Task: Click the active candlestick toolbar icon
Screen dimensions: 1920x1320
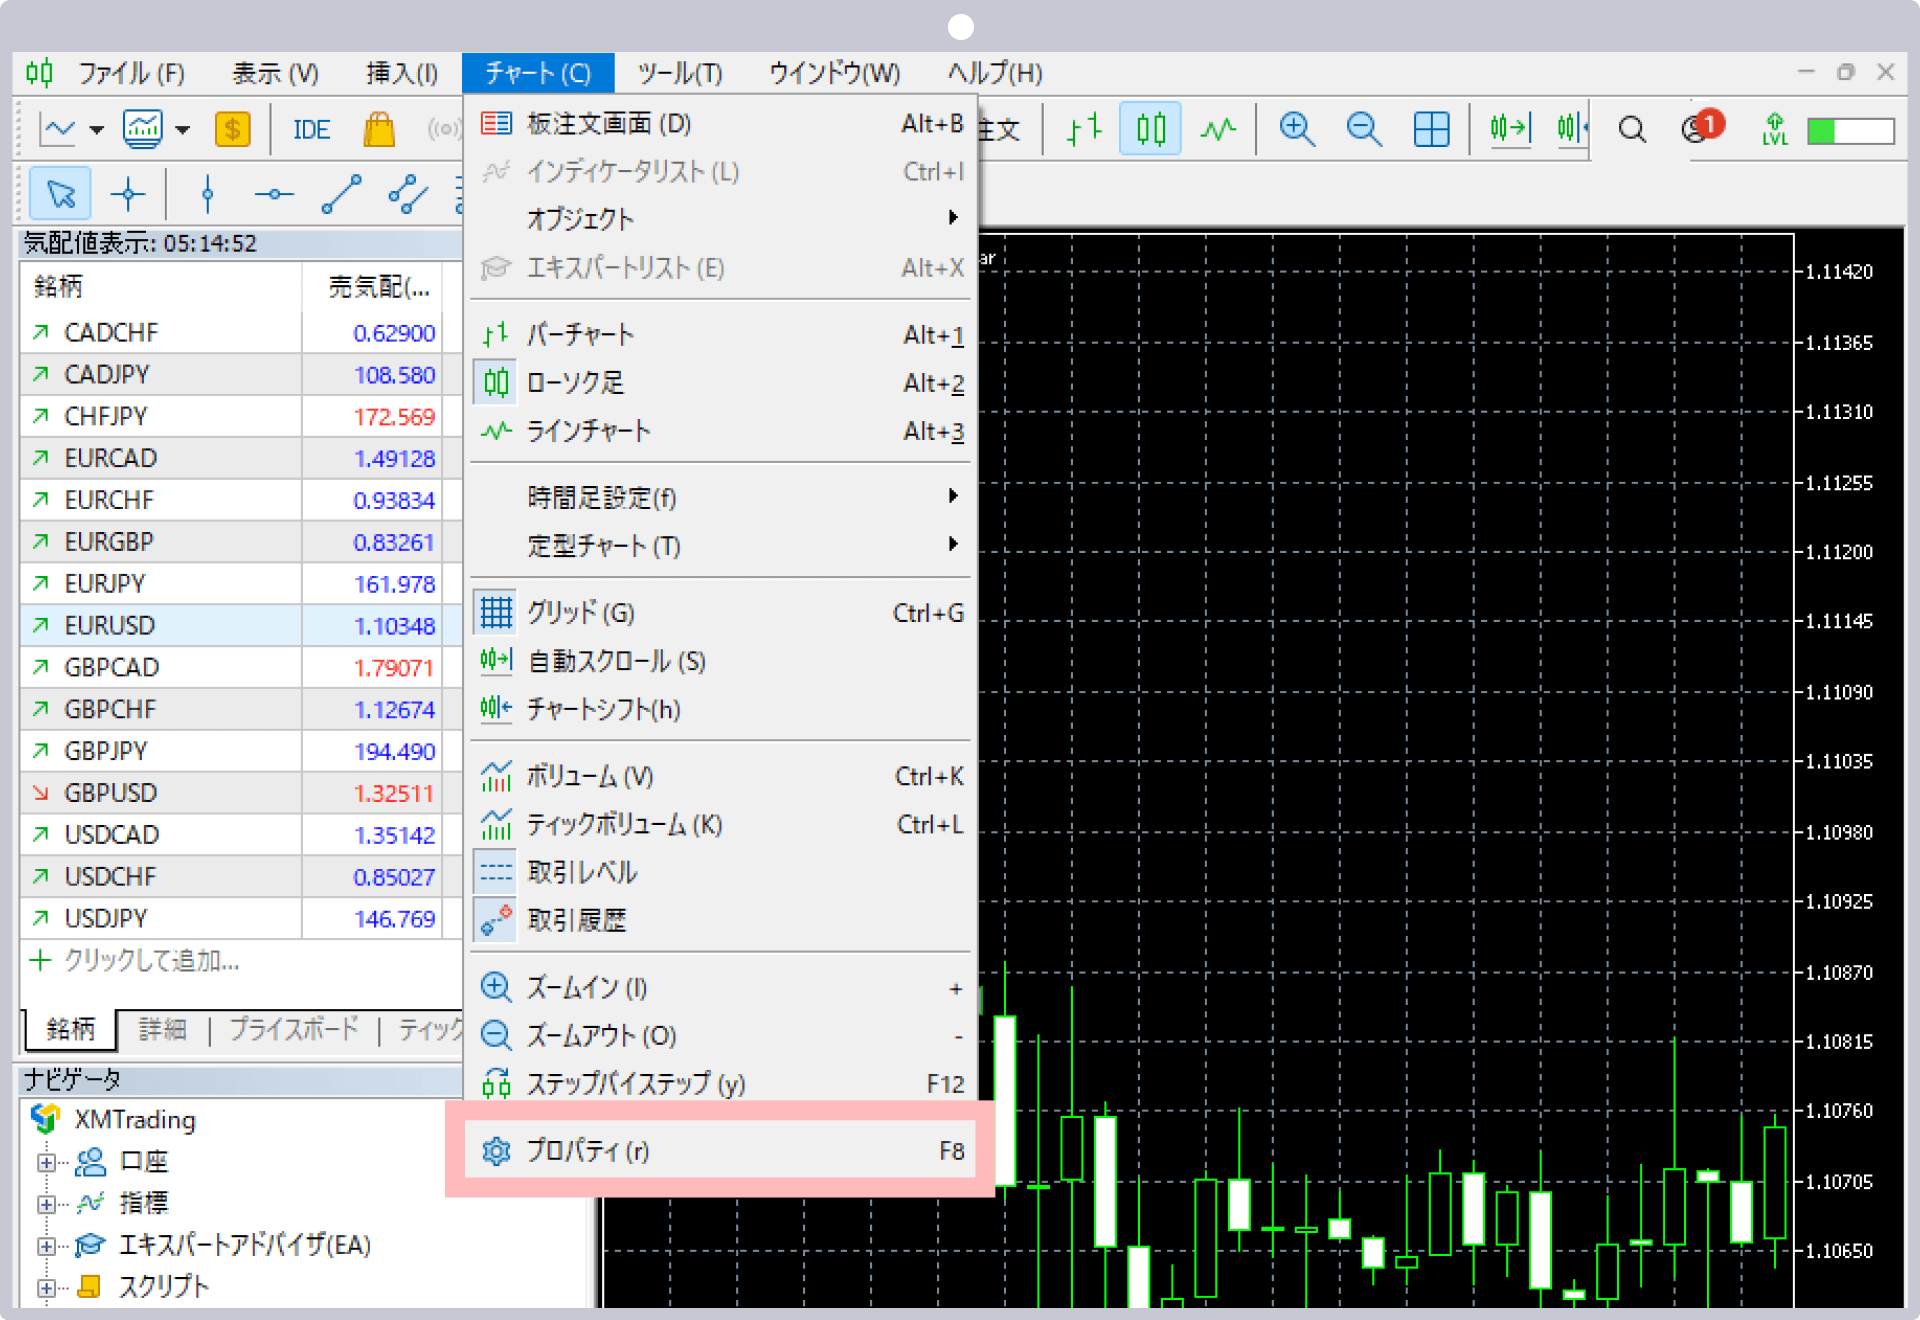Action: 1150,129
